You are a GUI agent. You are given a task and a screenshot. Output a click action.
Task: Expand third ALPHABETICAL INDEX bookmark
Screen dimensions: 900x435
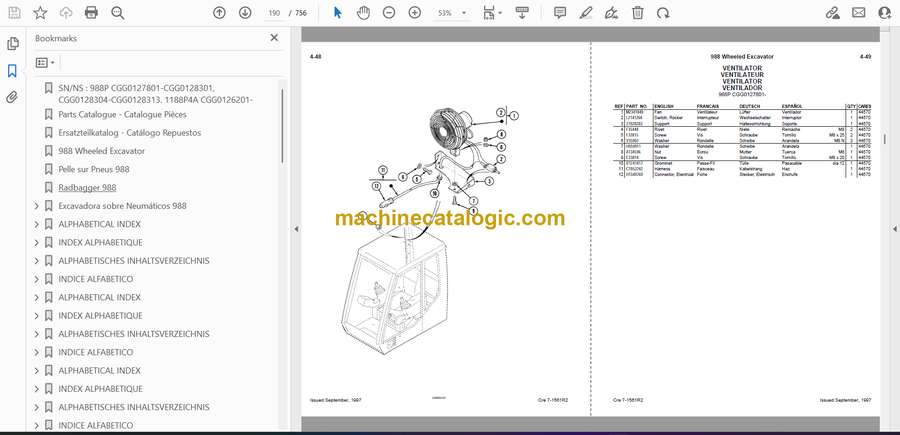click(37, 371)
